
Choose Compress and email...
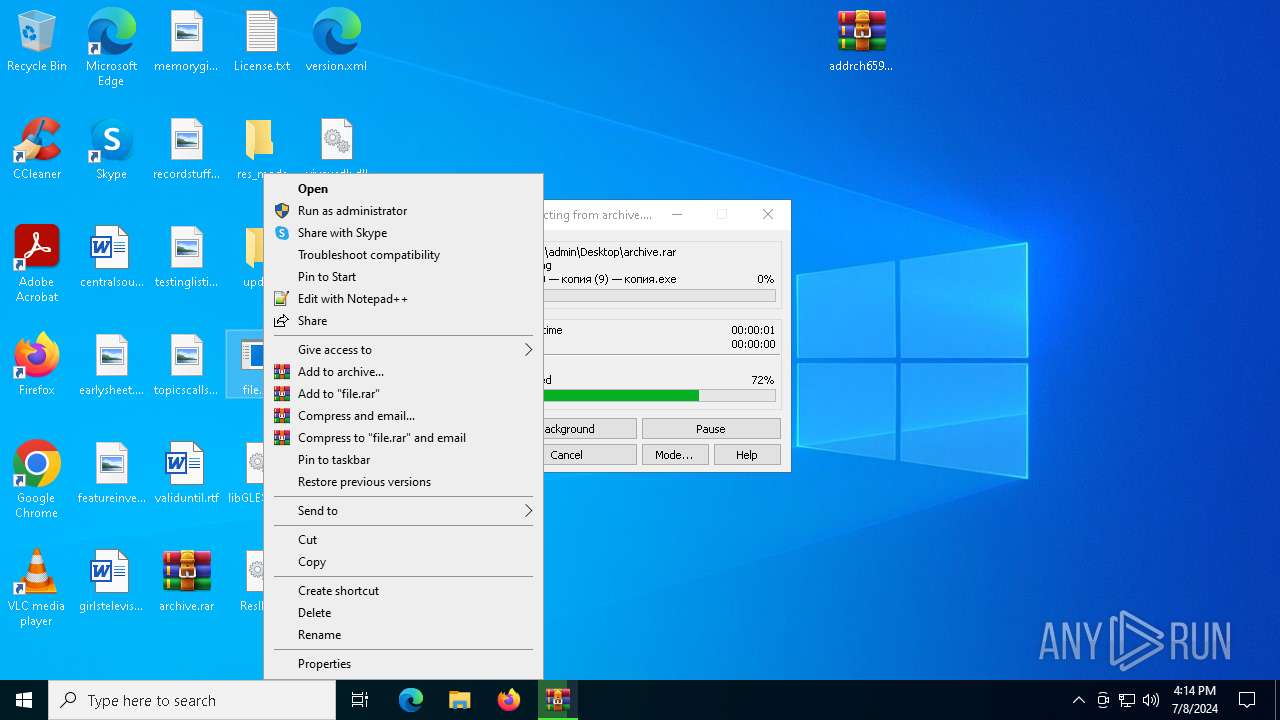(403, 416)
